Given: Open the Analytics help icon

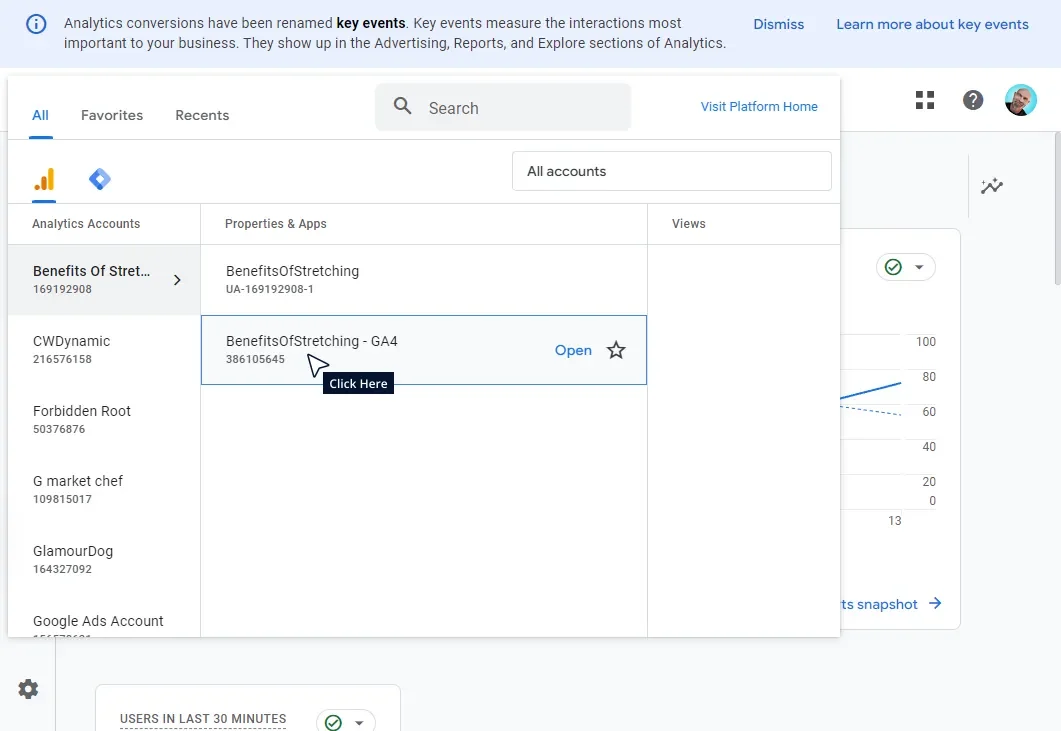Looking at the screenshot, I should (x=972, y=99).
